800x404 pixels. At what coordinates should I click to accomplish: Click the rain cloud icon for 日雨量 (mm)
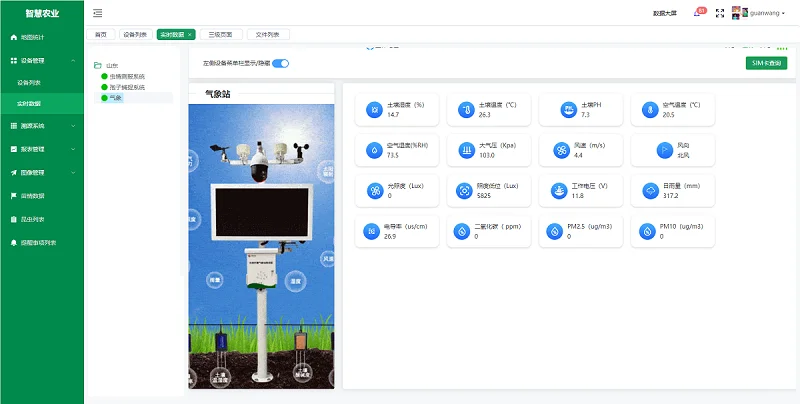tap(651, 191)
